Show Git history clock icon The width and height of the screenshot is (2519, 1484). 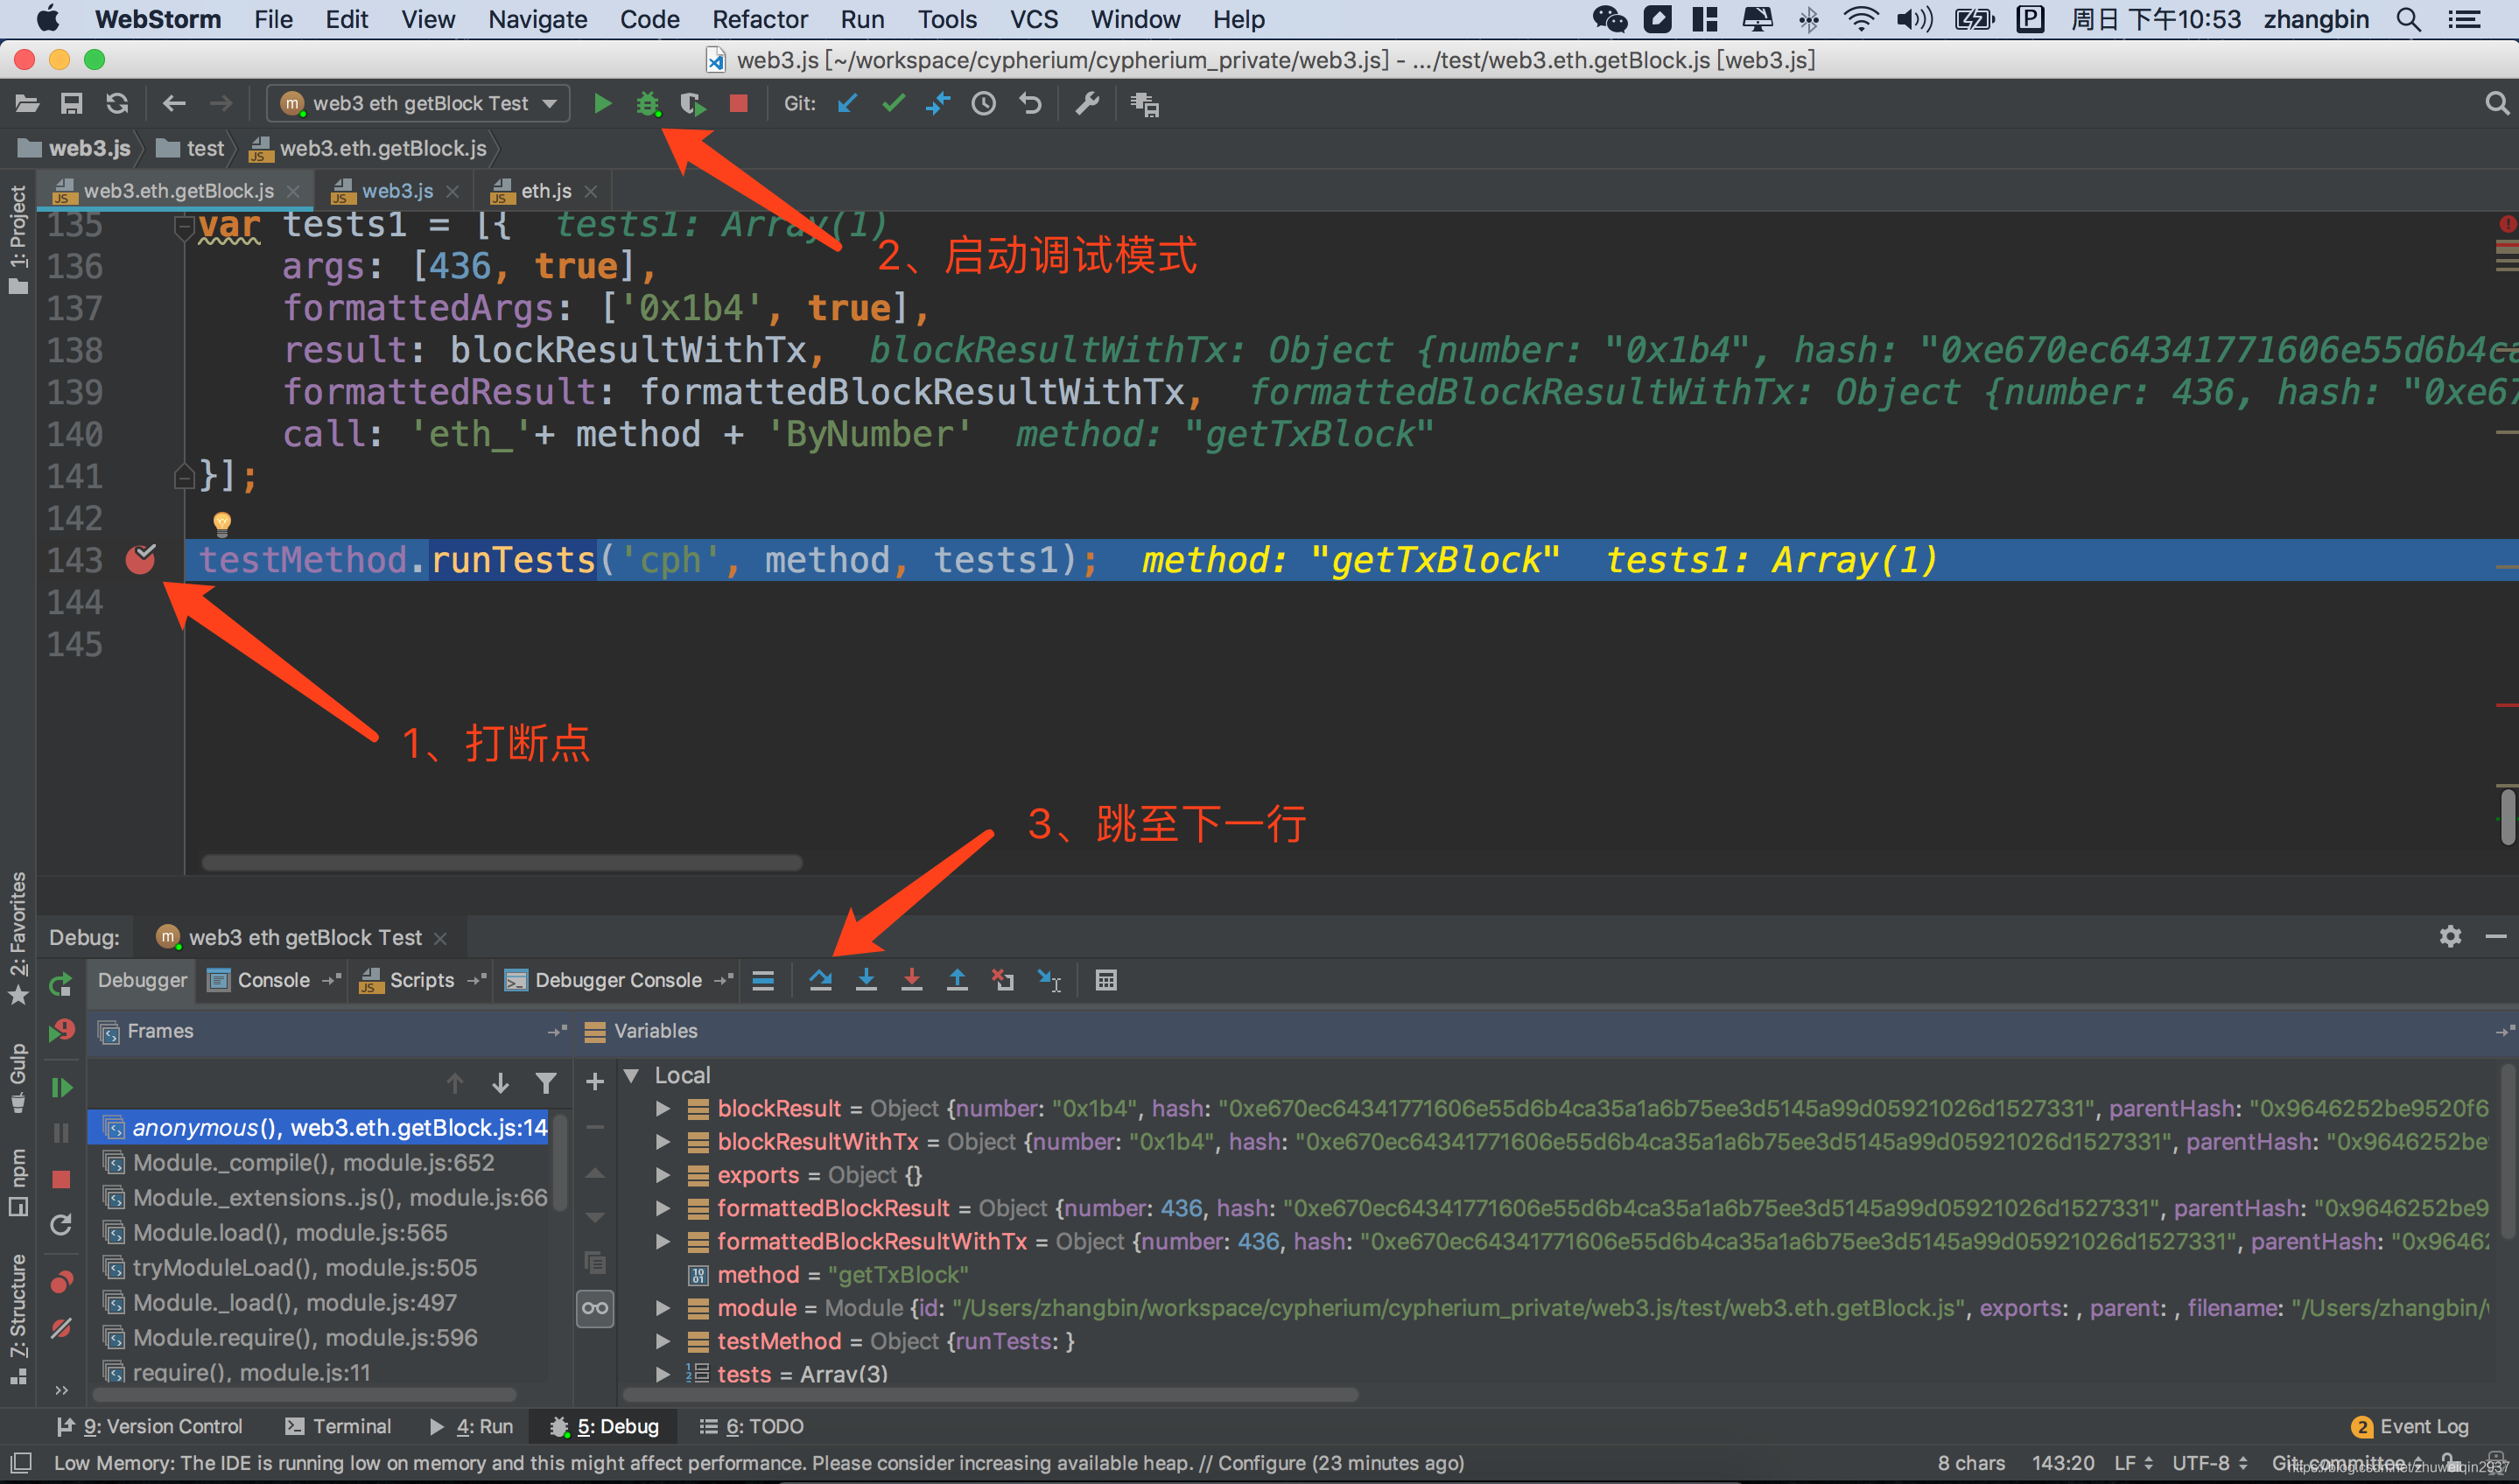tap(984, 103)
